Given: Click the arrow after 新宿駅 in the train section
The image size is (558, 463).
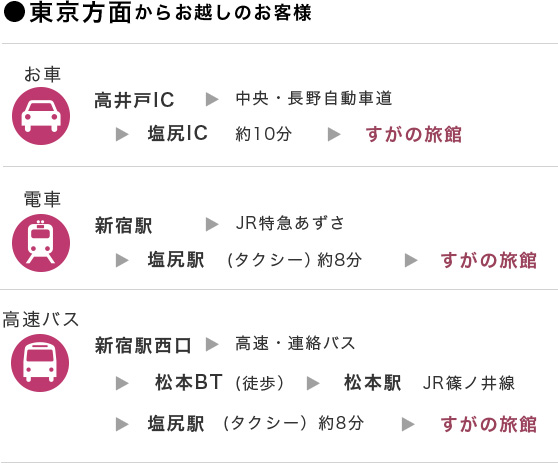Looking at the screenshot, I should tap(212, 225).
